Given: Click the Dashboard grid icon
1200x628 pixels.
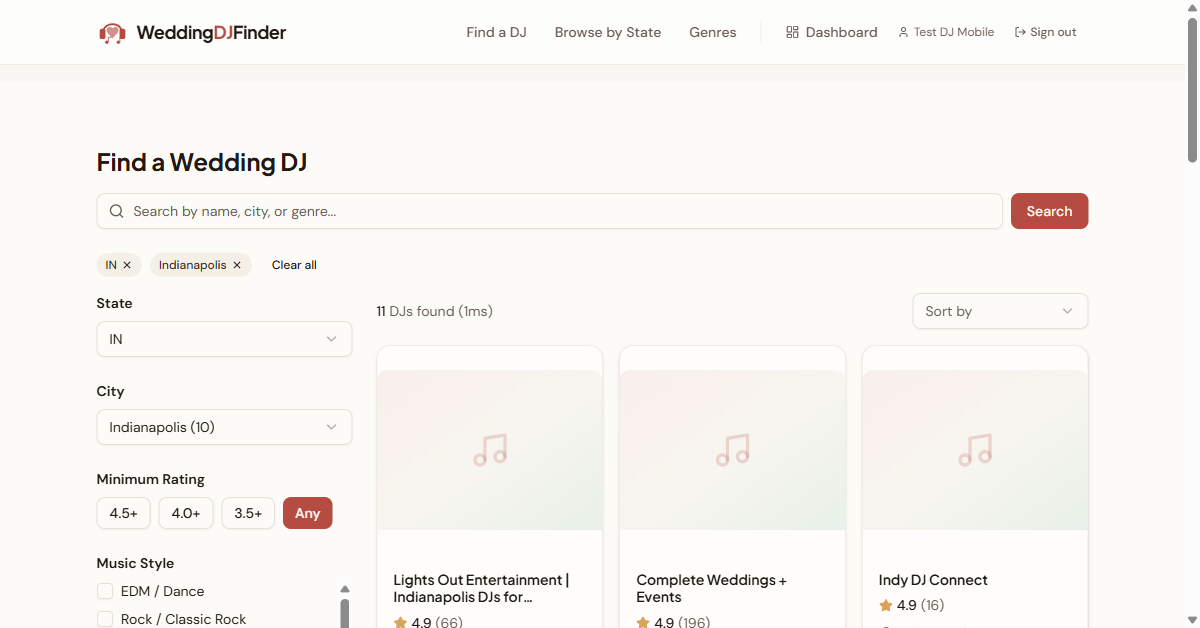Looking at the screenshot, I should pyautogui.click(x=792, y=32).
